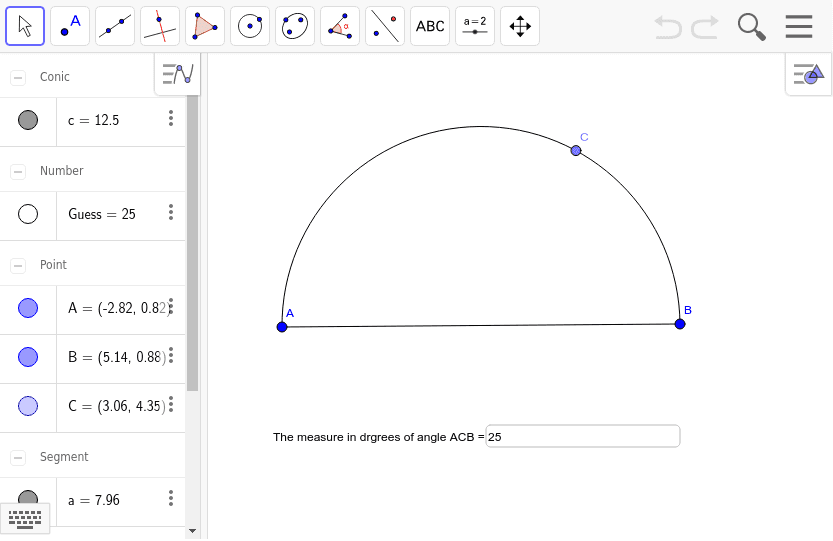Viewport: 833px width, 541px height.
Task: Open the search magnifier
Action: [751, 27]
